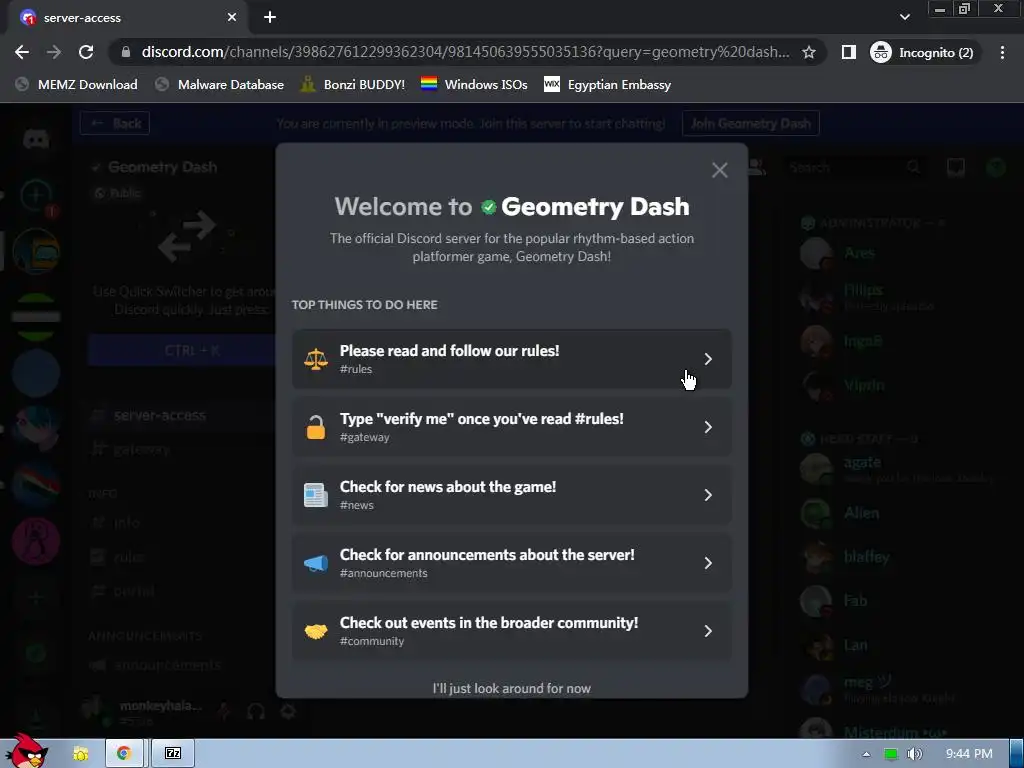Expand the rules row chevron arrow
The height and width of the screenshot is (768, 1024).
click(x=708, y=359)
